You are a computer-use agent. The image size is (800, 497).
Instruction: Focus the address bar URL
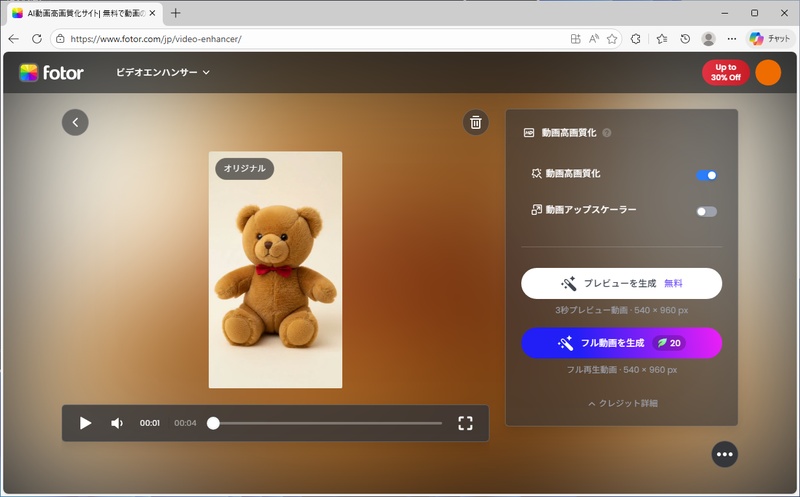click(x=156, y=39)
